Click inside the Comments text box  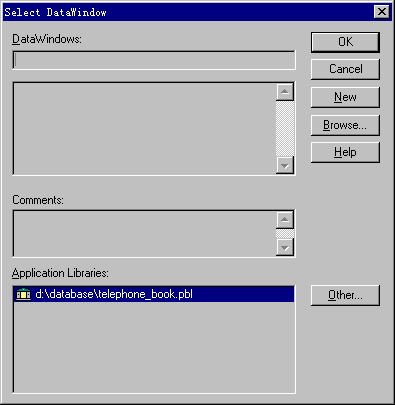(x=145, y=233)
